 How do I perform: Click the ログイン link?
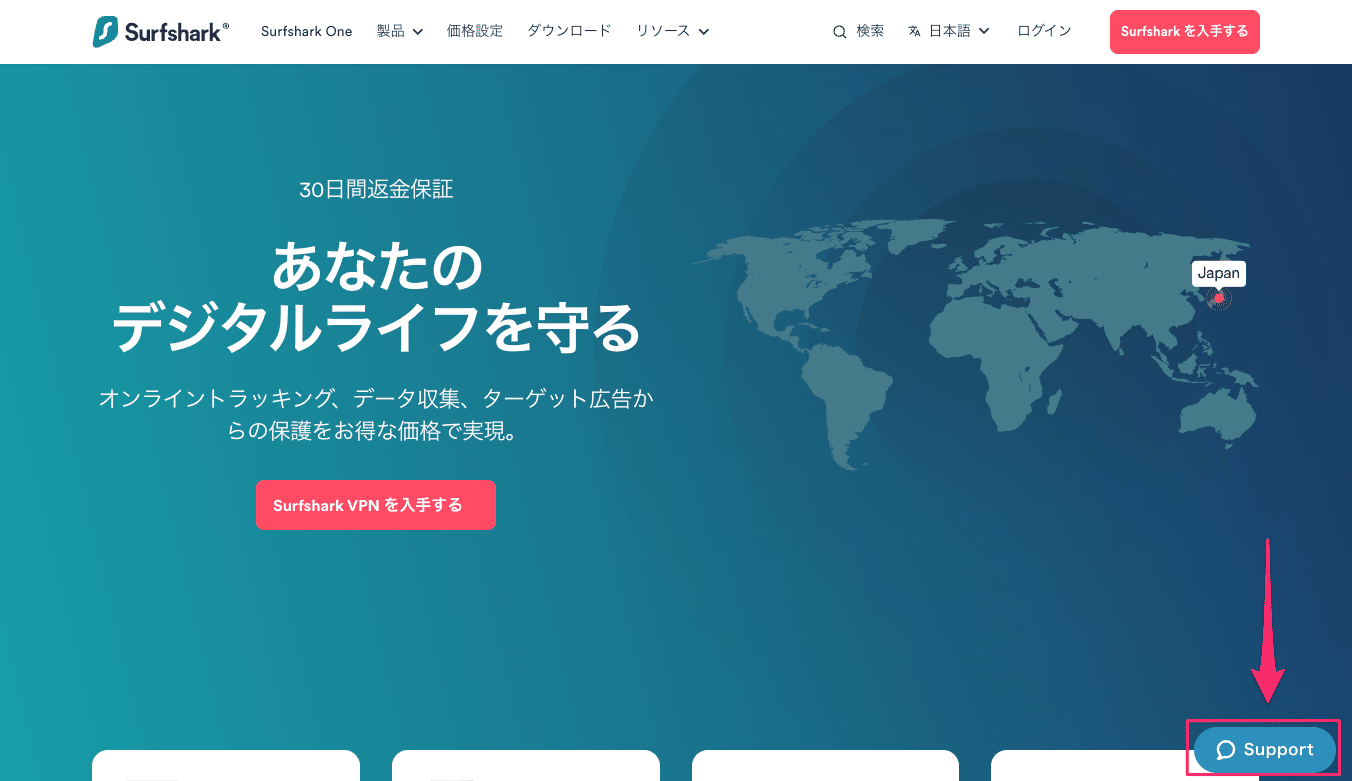click(1044, 31)
